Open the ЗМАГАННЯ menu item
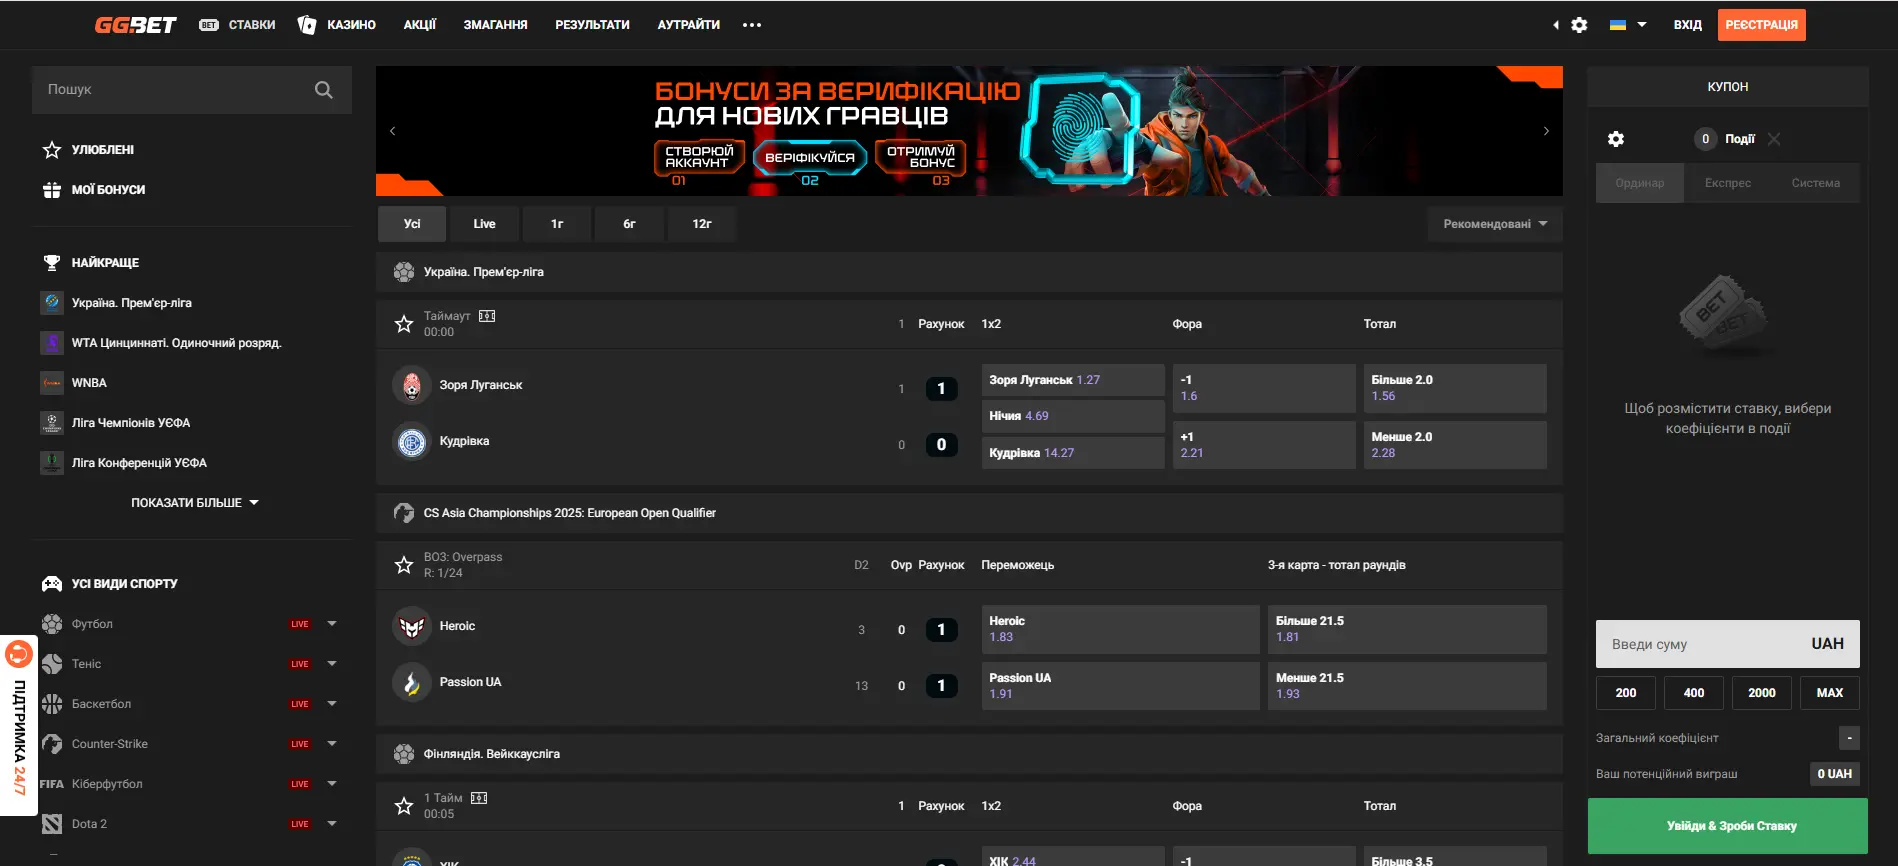Screen dimensions: 1898x866 tap(495, 25)
